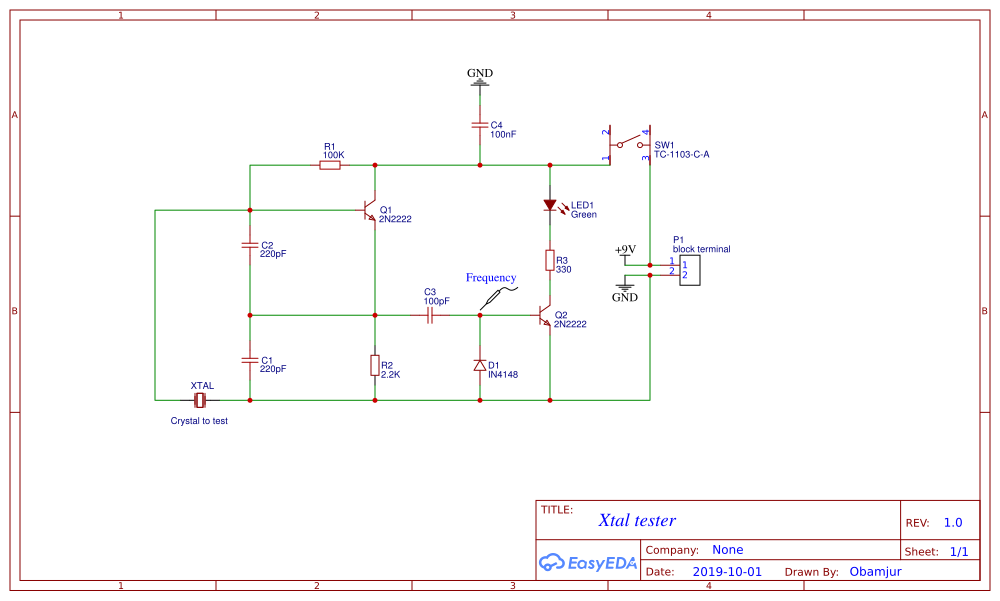Click the Xtal tester title text
1000x601 pixels.
(638, 520)
